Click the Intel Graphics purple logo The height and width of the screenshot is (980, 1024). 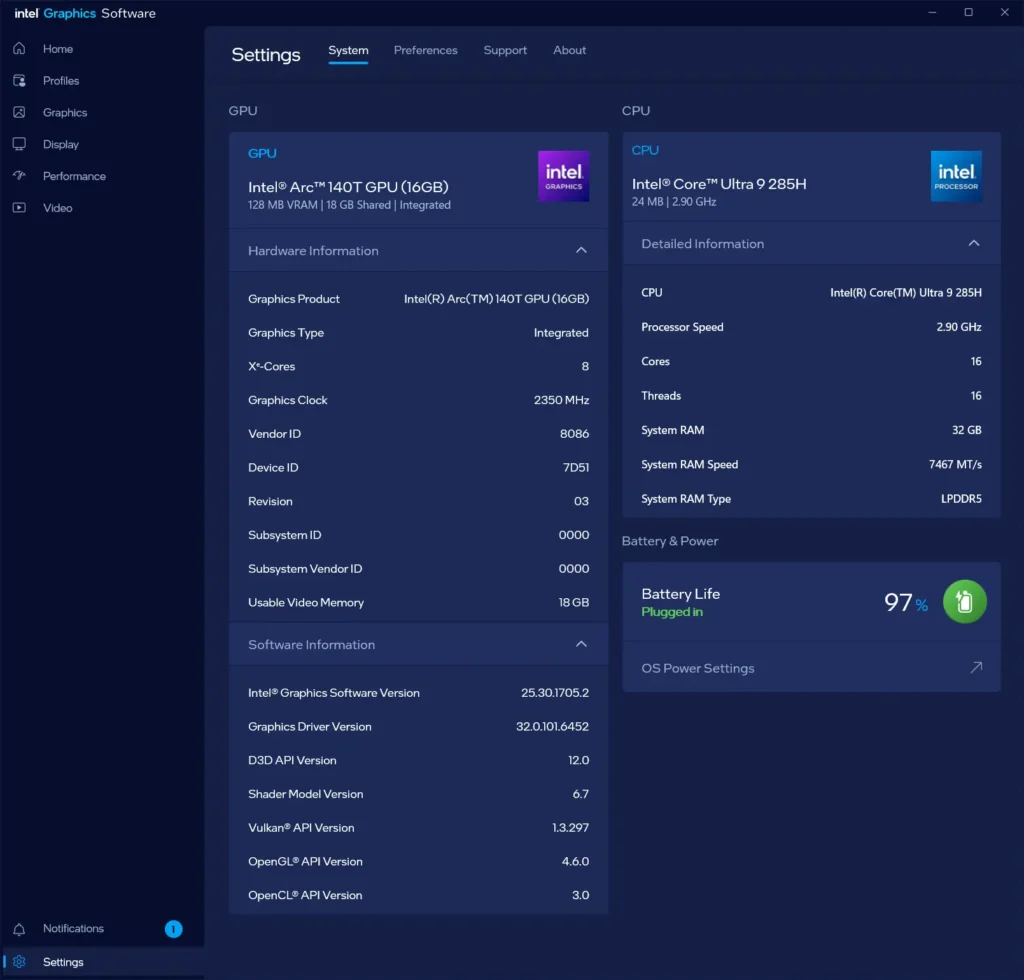[x=563, y=176]
